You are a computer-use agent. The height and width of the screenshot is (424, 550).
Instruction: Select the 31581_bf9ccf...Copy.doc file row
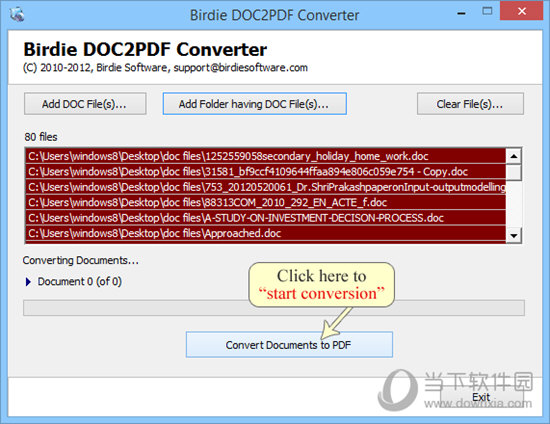point(266,171)
